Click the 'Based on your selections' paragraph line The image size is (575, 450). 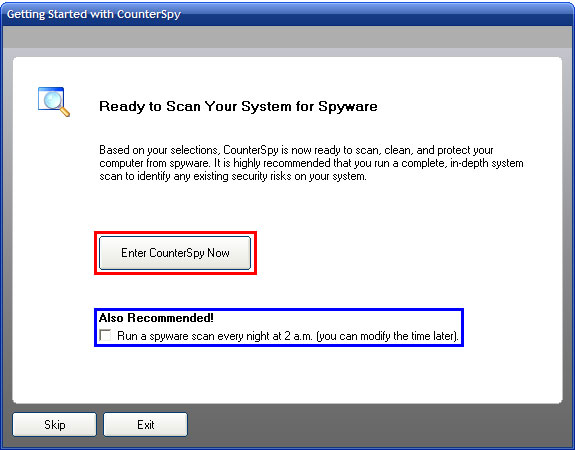pos(296,150)
